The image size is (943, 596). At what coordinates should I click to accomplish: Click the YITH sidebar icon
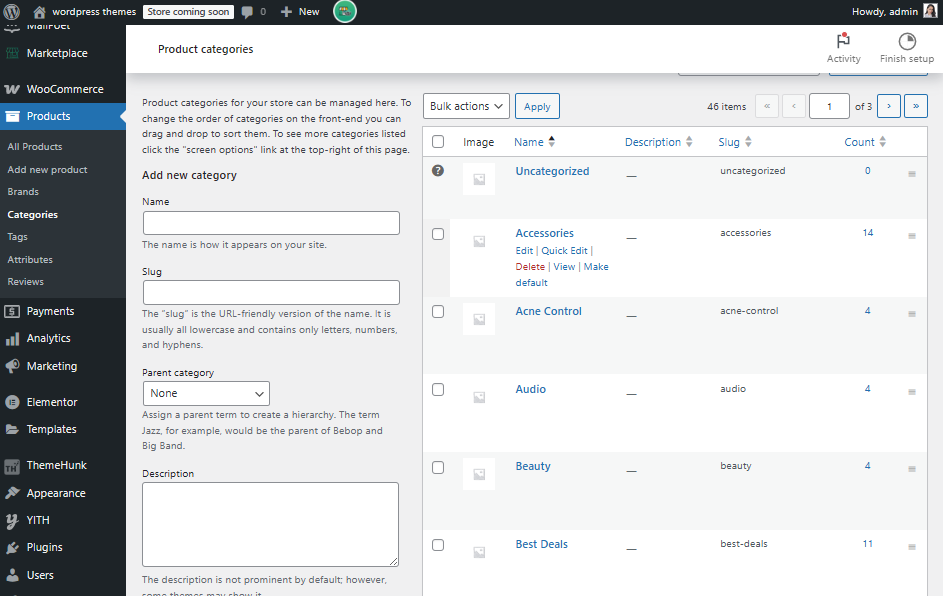tap(12, 520)
